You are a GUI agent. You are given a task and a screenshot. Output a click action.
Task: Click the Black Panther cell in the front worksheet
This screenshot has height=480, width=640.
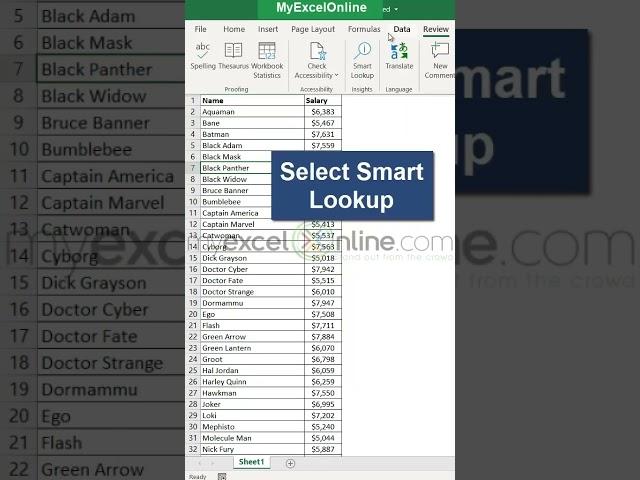pos(236,168)
